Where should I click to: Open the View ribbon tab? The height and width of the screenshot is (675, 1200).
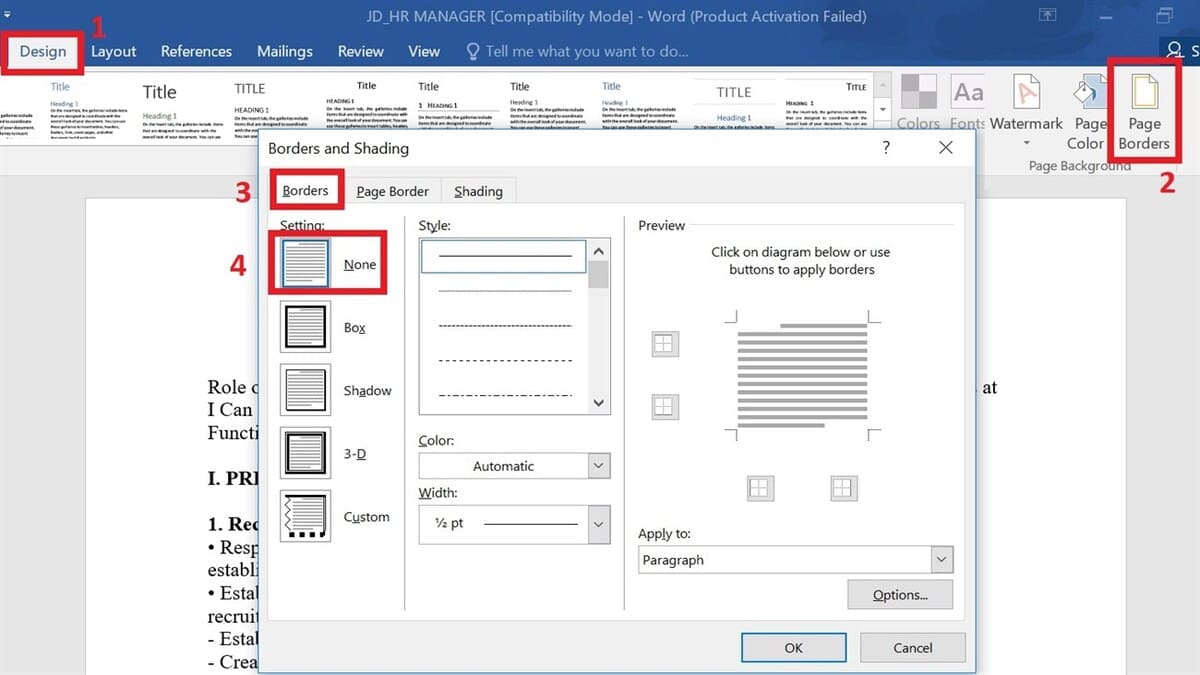point(424,51)
